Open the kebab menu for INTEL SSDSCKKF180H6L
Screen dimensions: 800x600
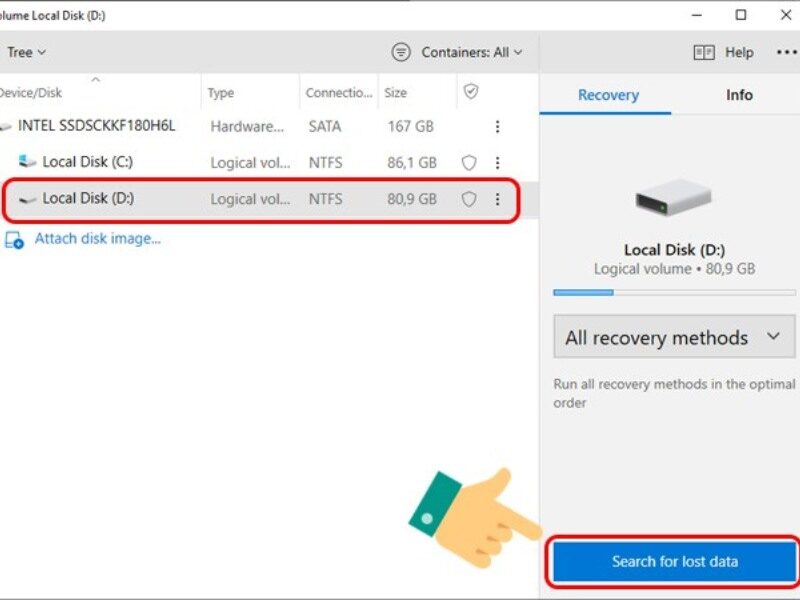click(x=497, y=126)
